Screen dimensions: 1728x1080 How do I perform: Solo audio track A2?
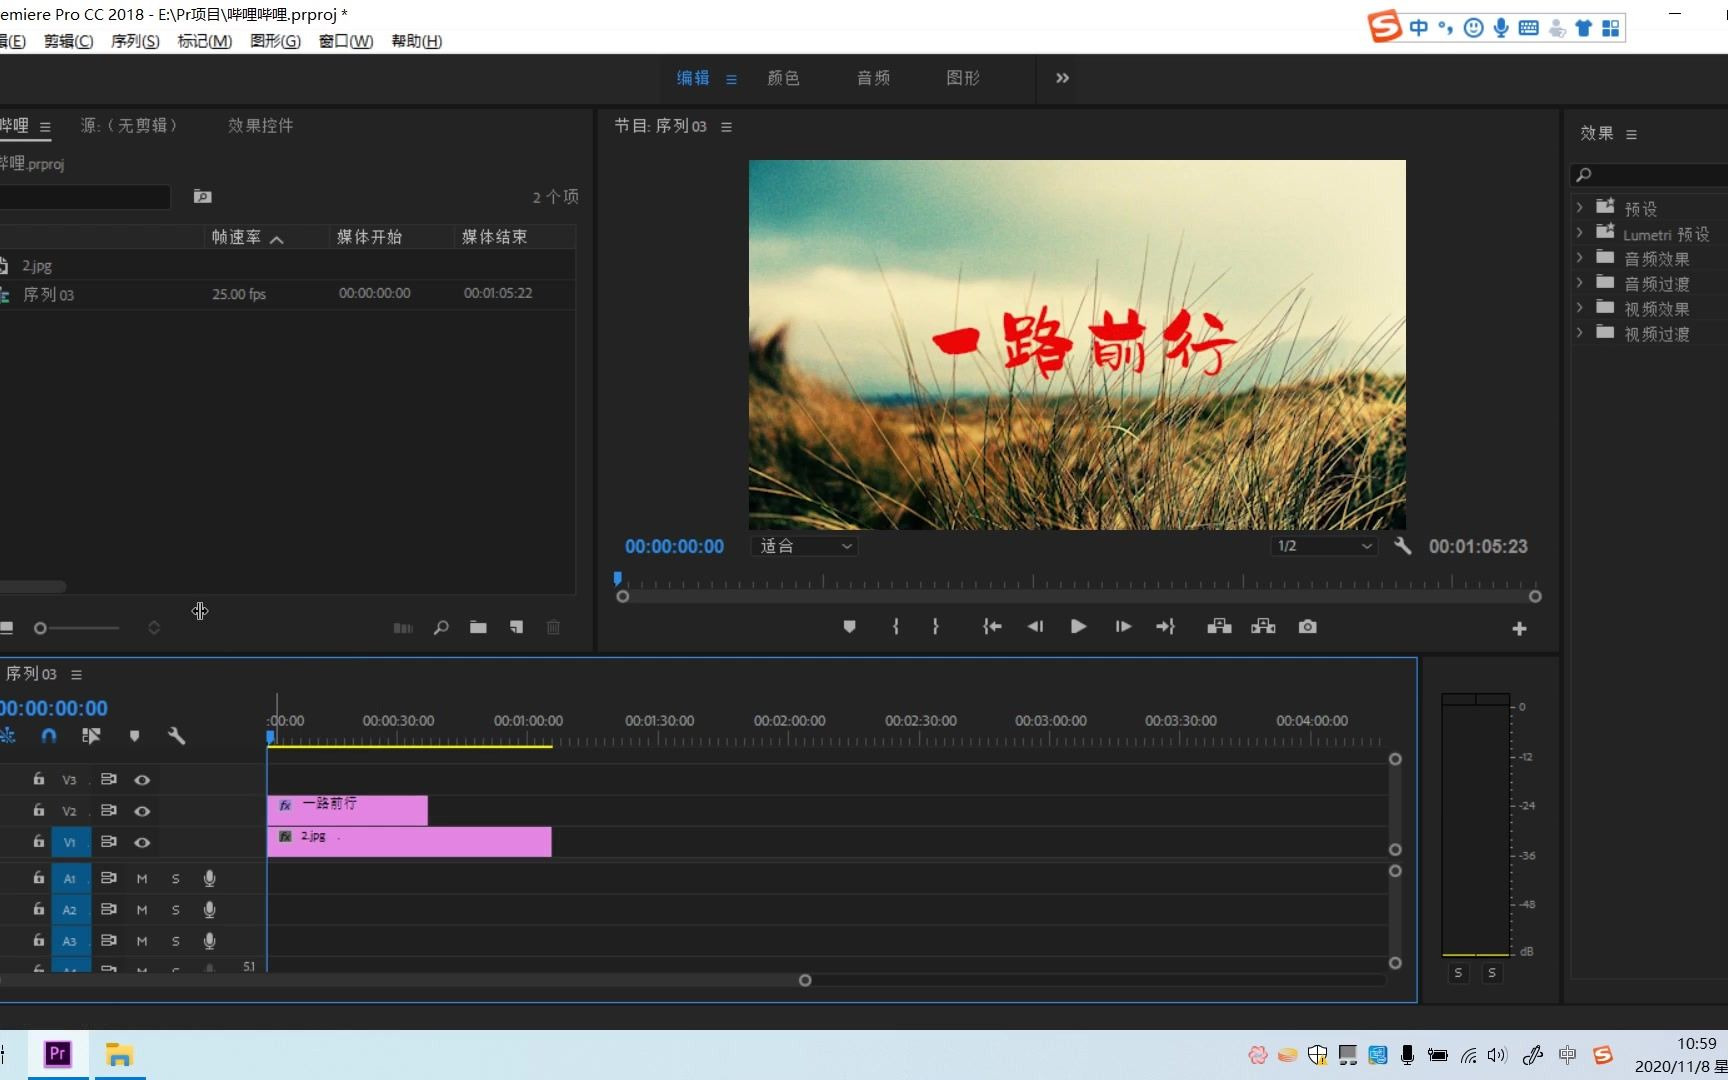pos(176,909)
